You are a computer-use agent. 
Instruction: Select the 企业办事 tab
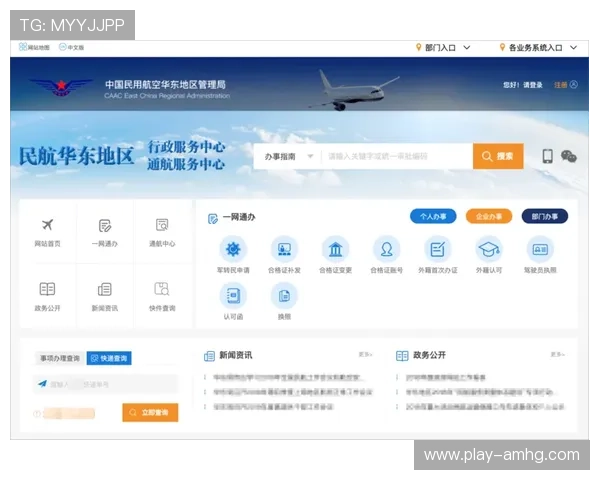pyautogui.click(x=489, y=217)
